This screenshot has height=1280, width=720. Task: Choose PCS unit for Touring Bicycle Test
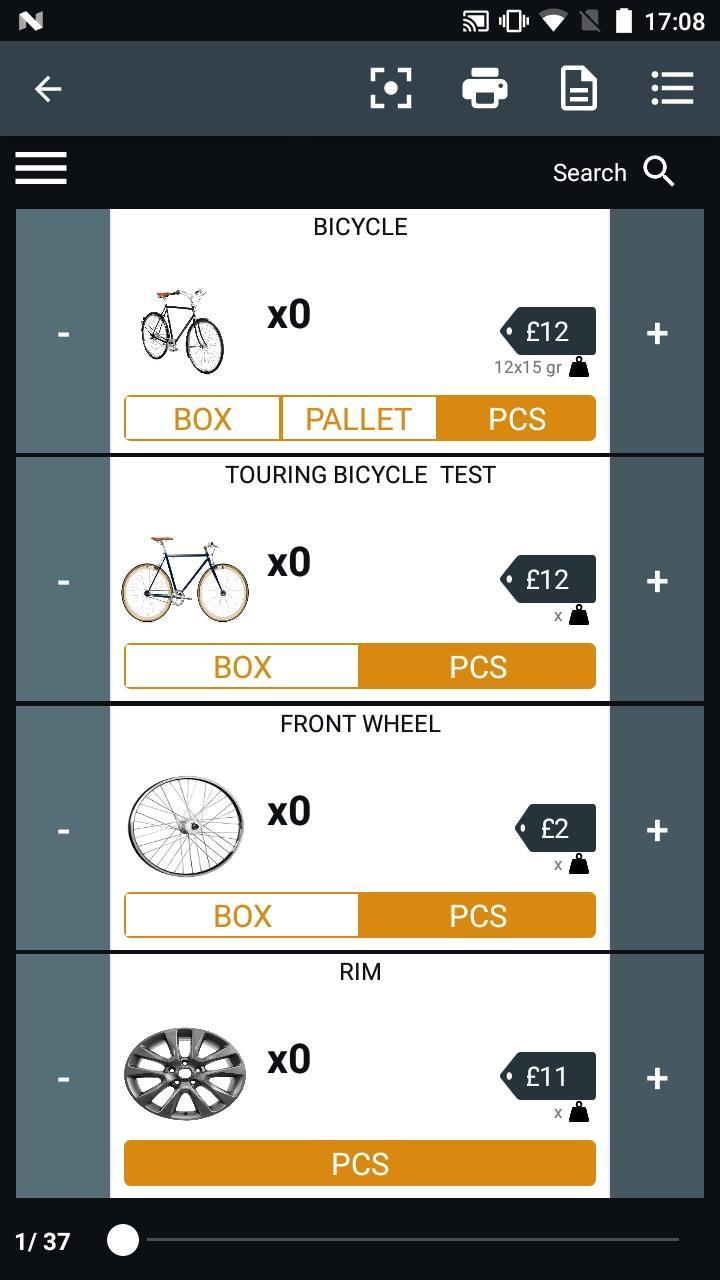coord(477,666)
